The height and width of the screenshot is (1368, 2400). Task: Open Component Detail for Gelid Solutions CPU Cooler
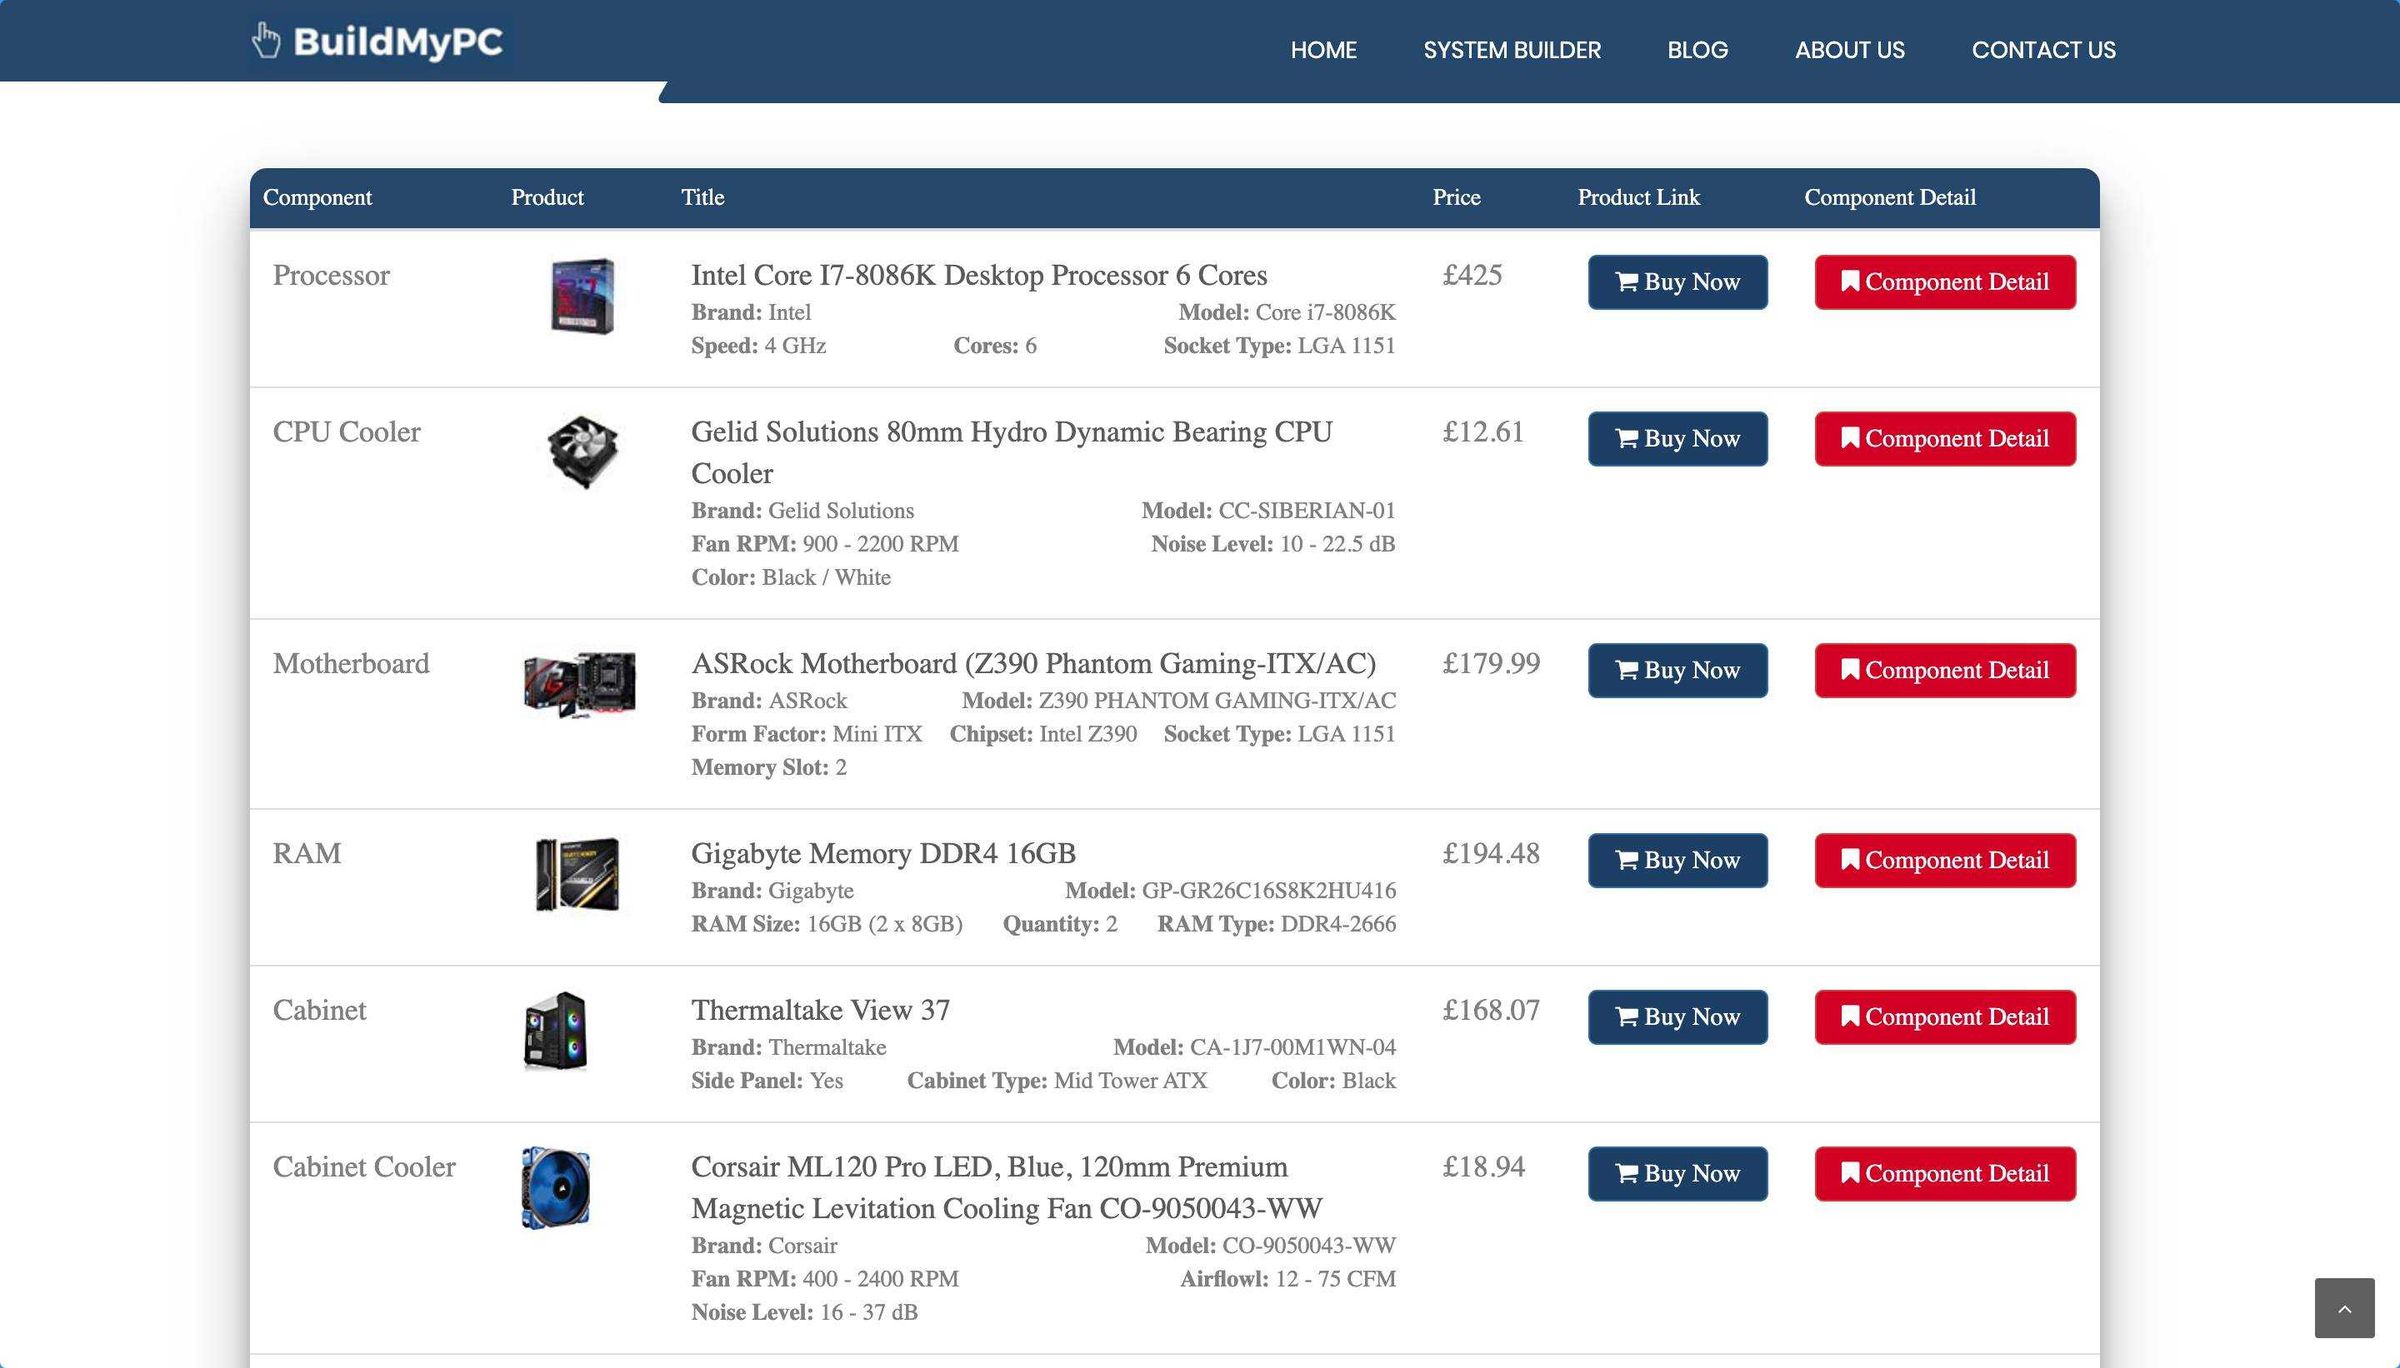point(1945,438)
